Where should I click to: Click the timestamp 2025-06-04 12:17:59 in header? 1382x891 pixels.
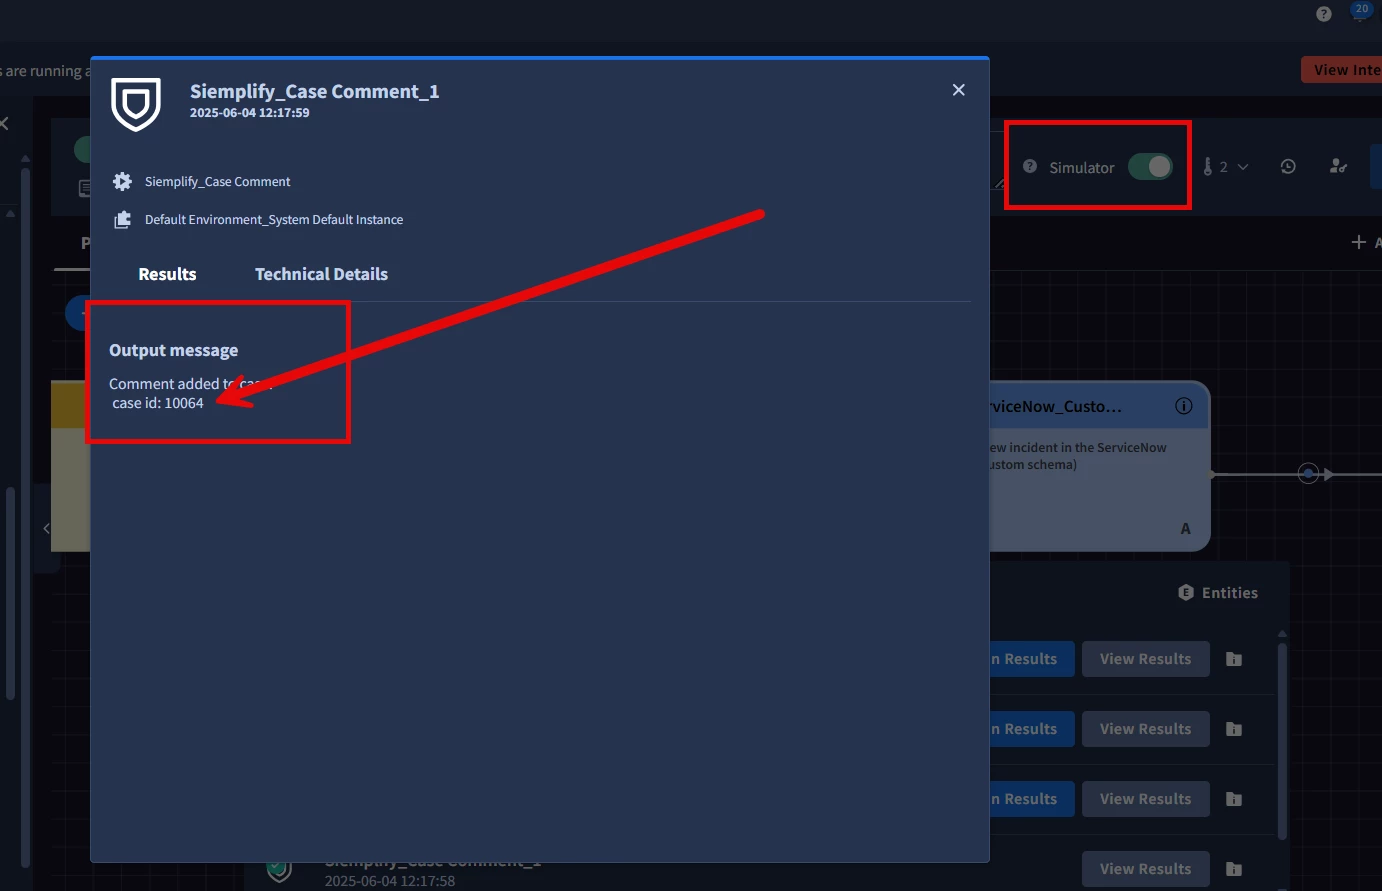[x=250, y=113]
